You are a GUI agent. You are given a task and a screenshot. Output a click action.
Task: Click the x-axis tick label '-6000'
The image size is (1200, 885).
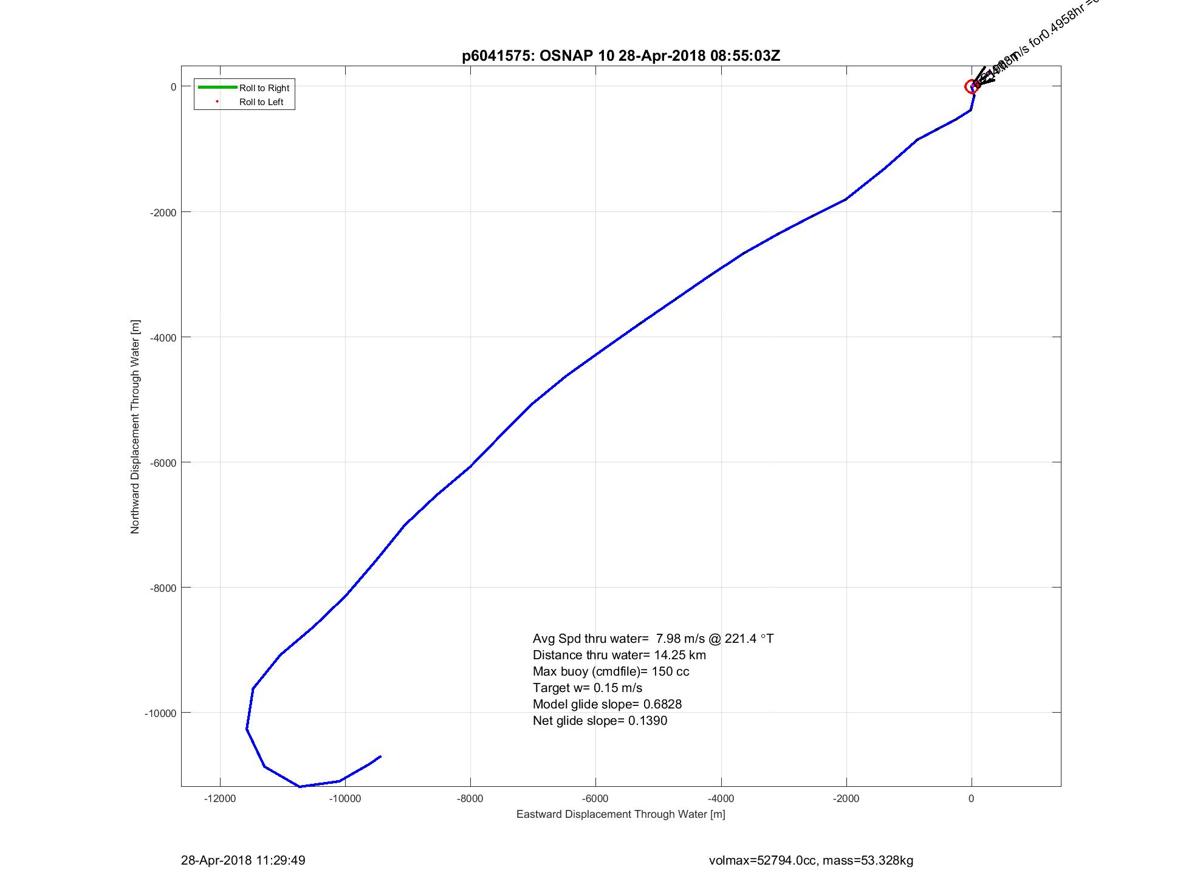tap(595, 798)
